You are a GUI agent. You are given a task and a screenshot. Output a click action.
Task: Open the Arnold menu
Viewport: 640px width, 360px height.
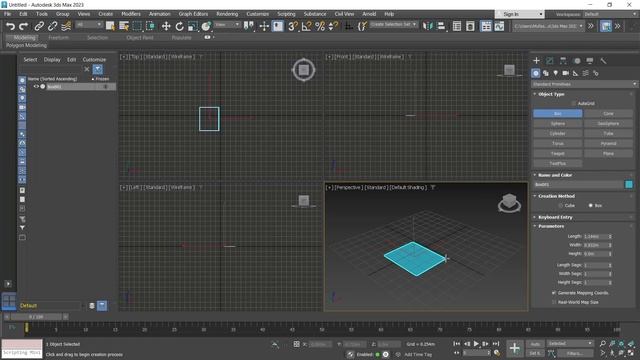(369, 14)
